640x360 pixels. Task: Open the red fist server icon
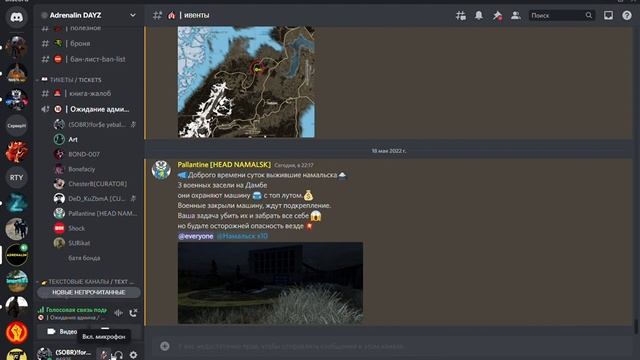[x=16, y=332]
